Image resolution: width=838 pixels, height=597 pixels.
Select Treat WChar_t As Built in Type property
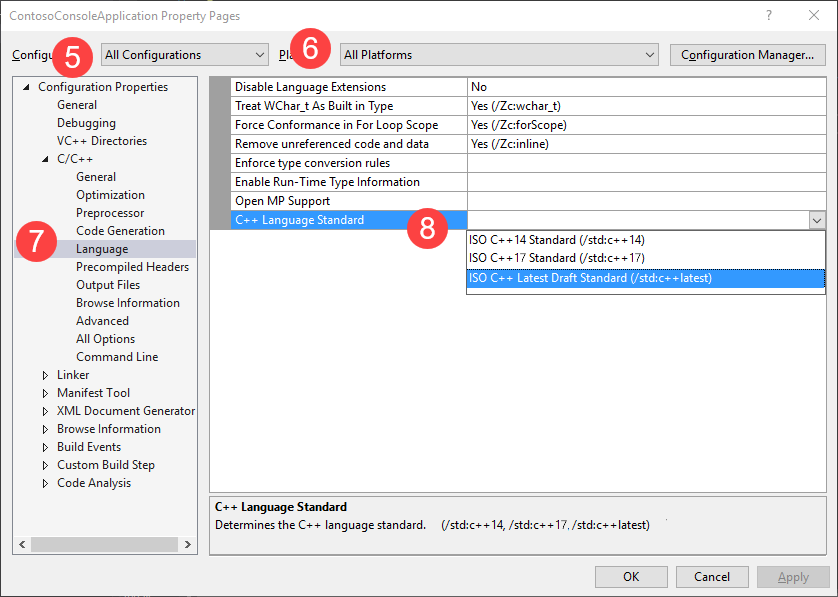click(349, 106)
